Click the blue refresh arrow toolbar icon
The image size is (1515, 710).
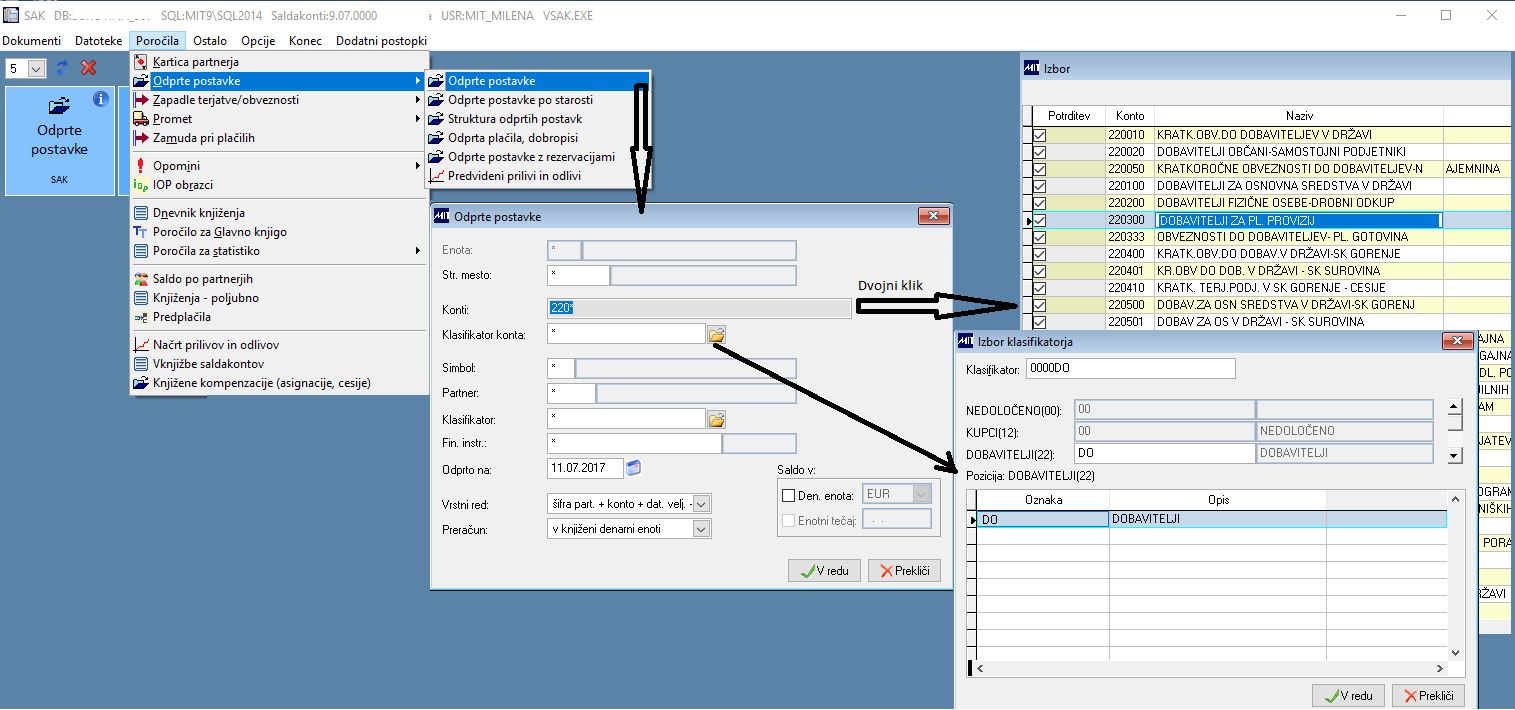[x=63, y=67]
